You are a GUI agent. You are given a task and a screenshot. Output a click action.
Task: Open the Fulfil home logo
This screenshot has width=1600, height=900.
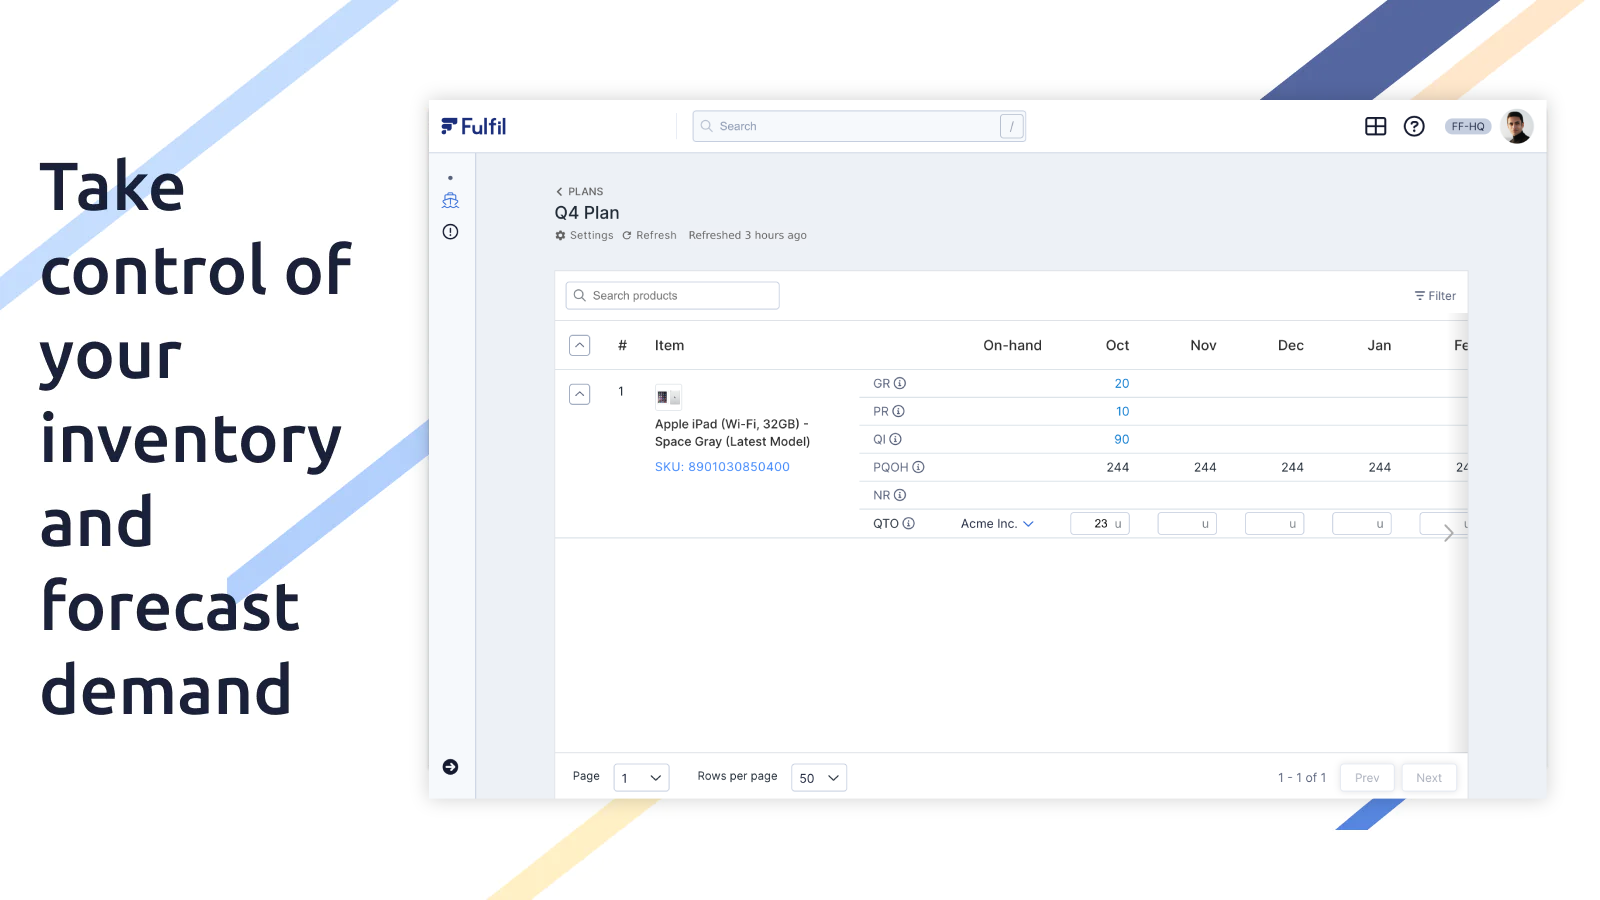(474, 126)
